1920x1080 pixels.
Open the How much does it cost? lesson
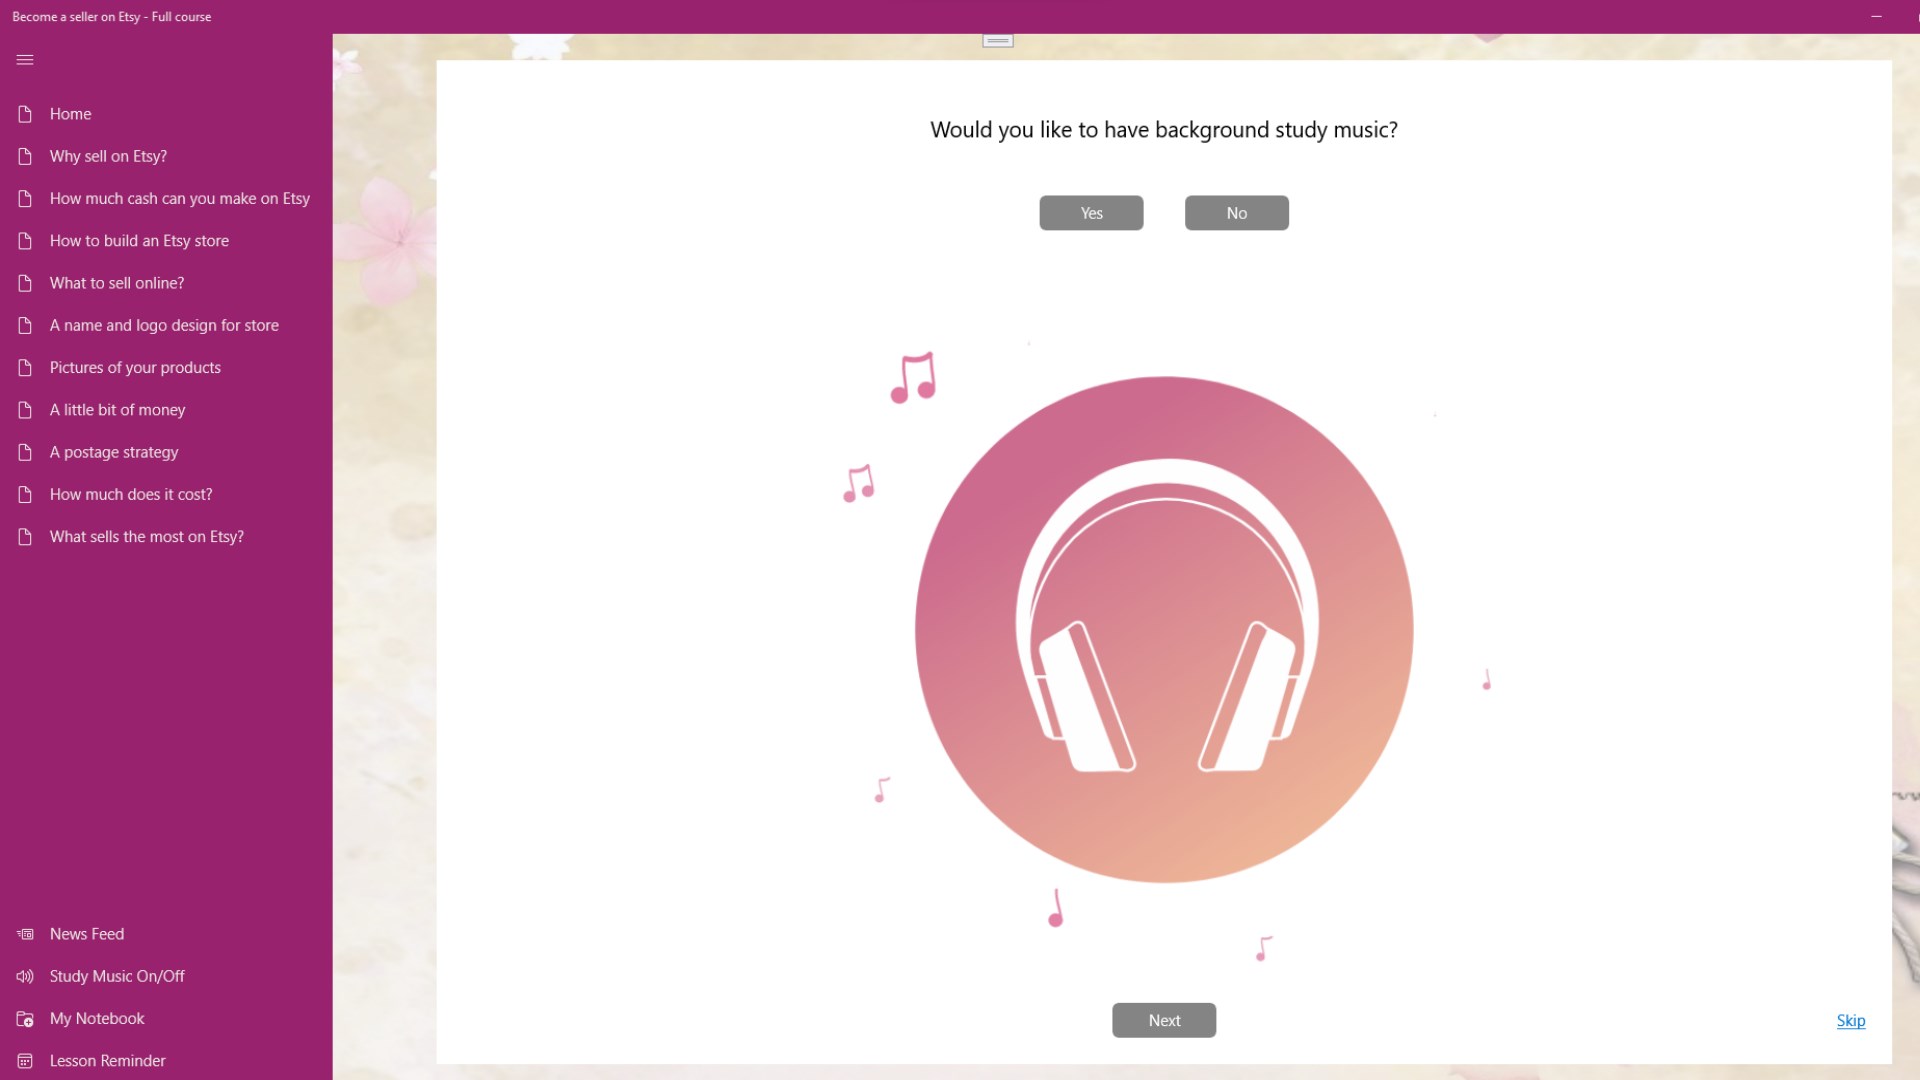131,494
